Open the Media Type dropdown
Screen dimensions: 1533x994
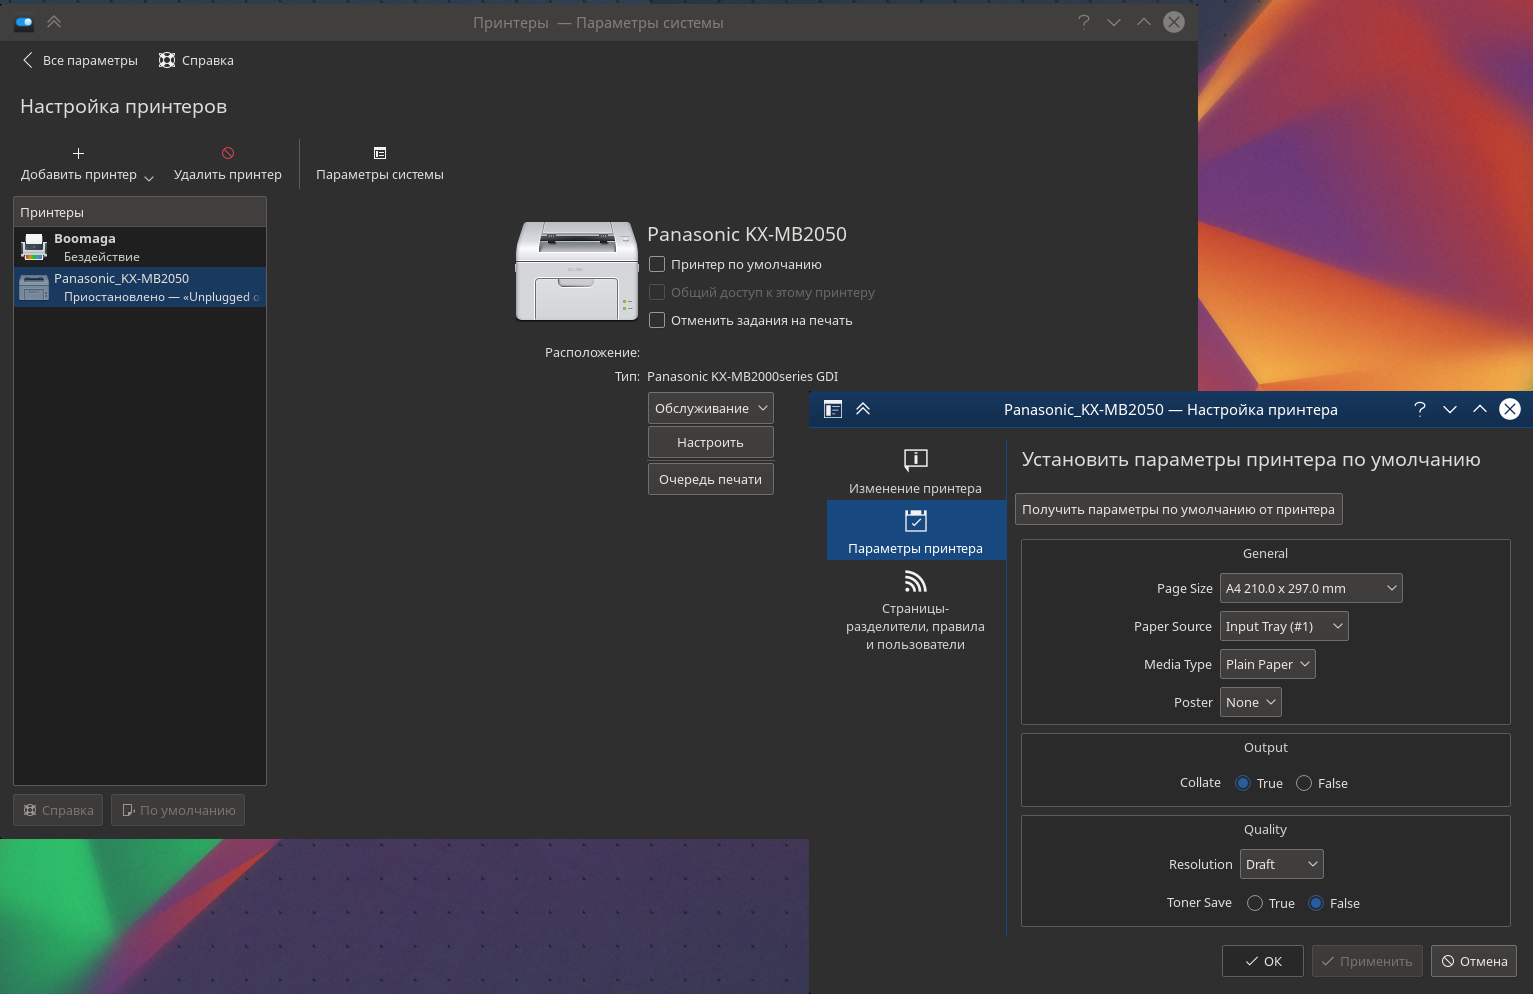1268,665
